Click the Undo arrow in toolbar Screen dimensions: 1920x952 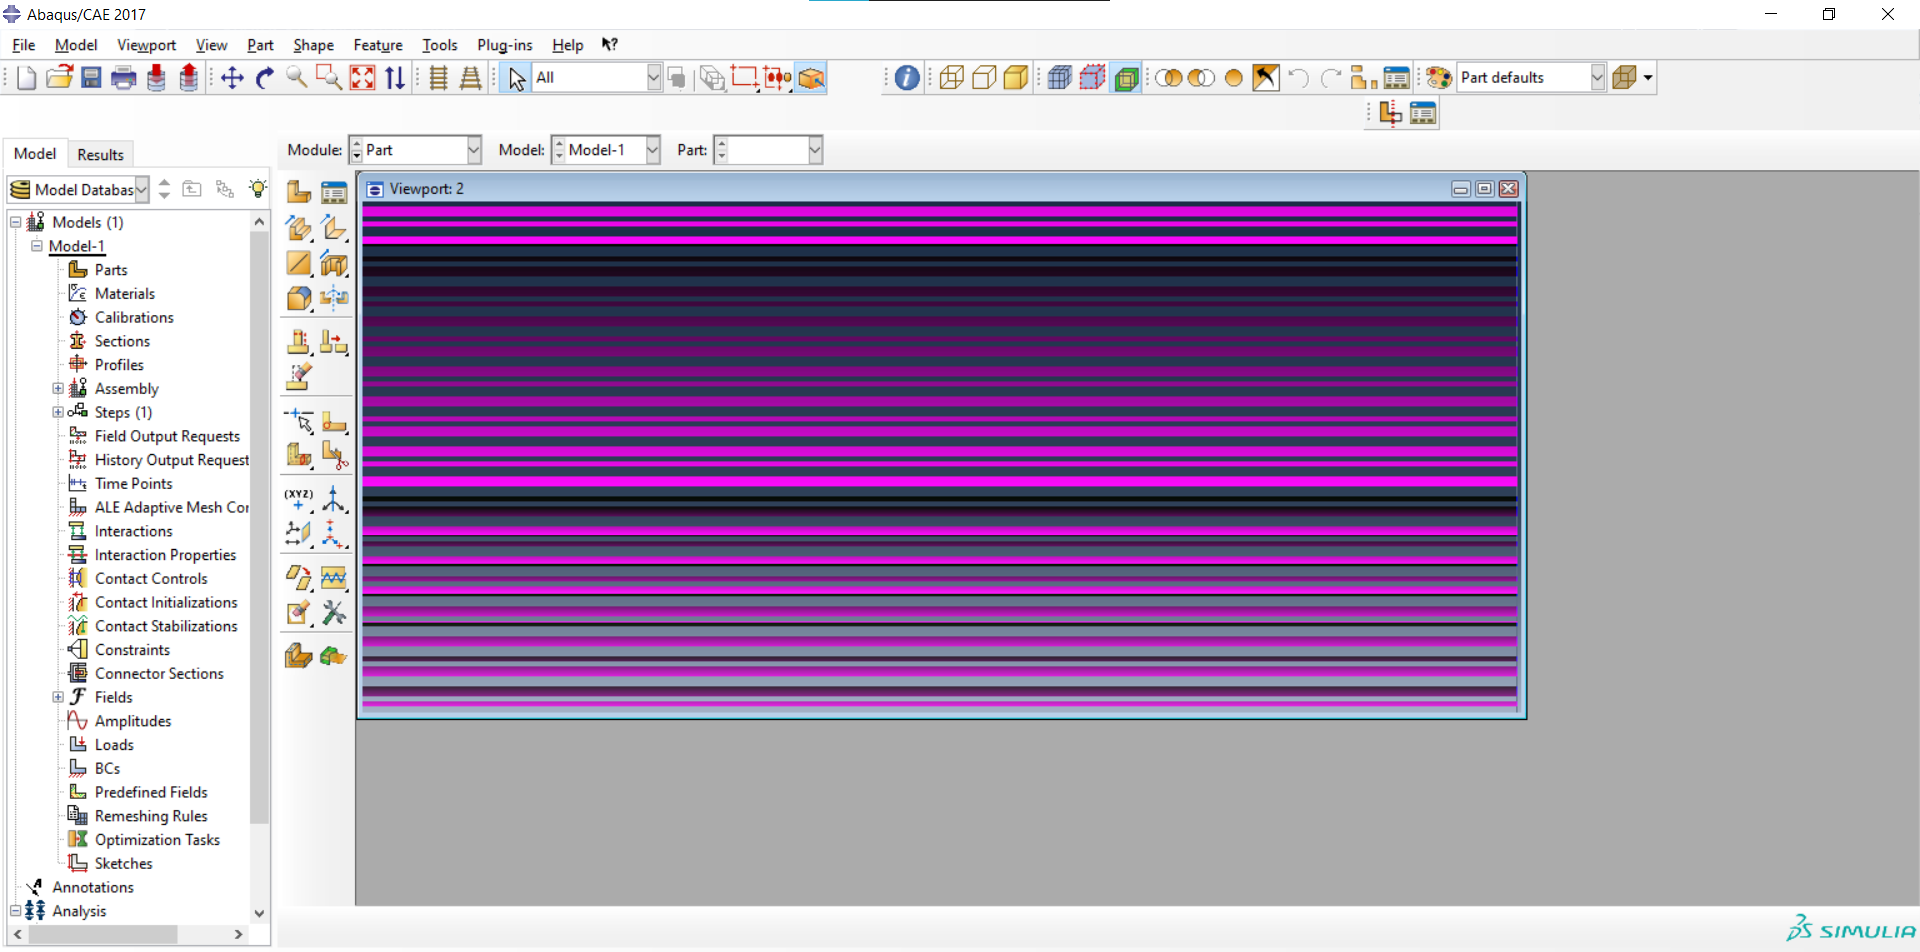(1298, 78)
